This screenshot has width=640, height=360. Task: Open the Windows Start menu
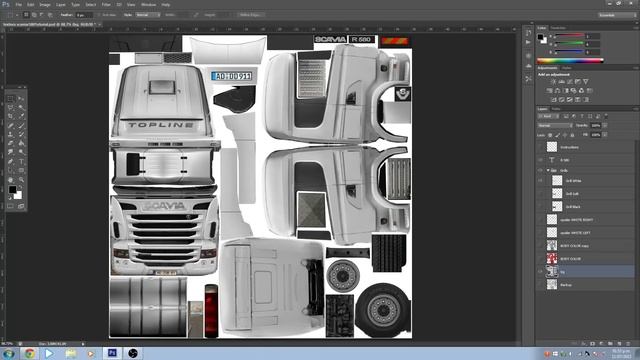tap(8, 353)
